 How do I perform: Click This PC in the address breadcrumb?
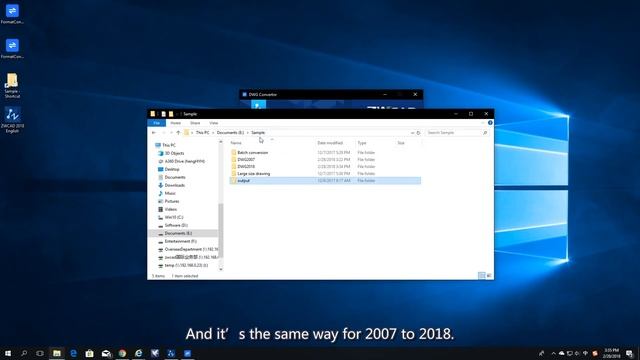coord(202,133)
